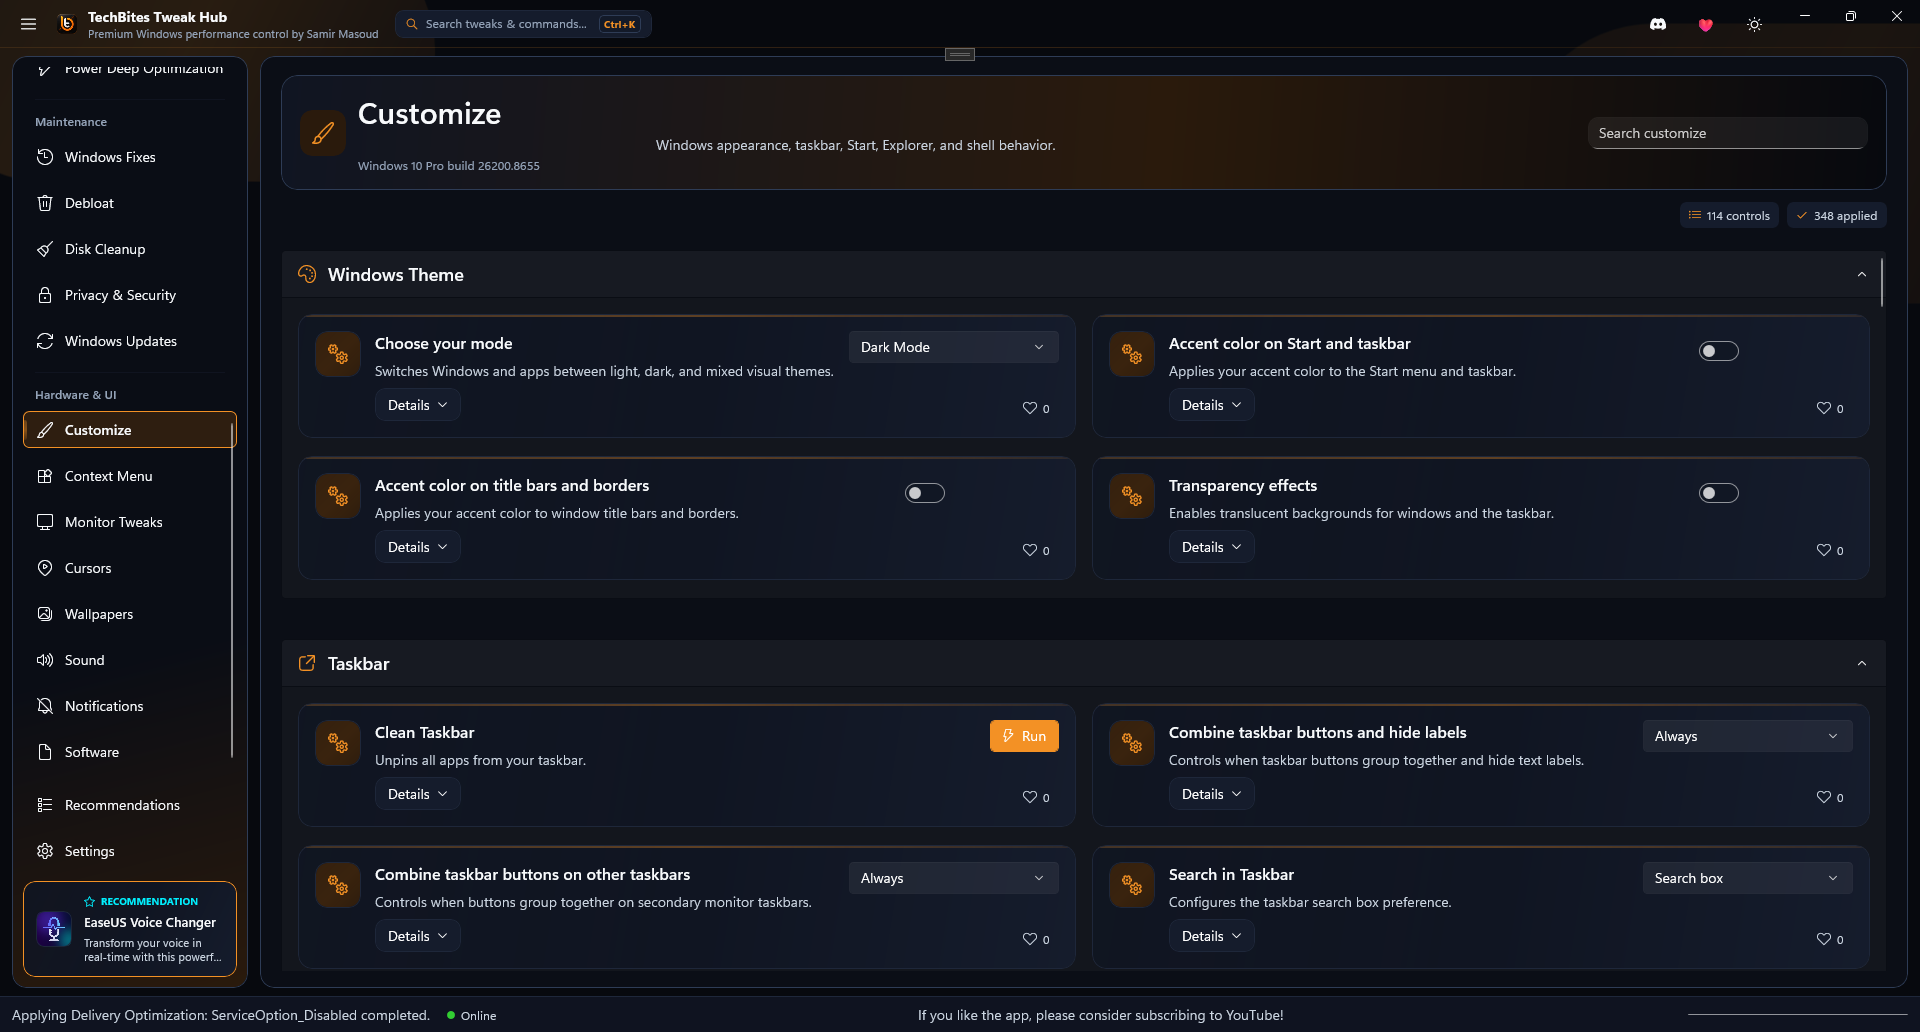Open the Discord icon in title bar

tap(1658, 24)
